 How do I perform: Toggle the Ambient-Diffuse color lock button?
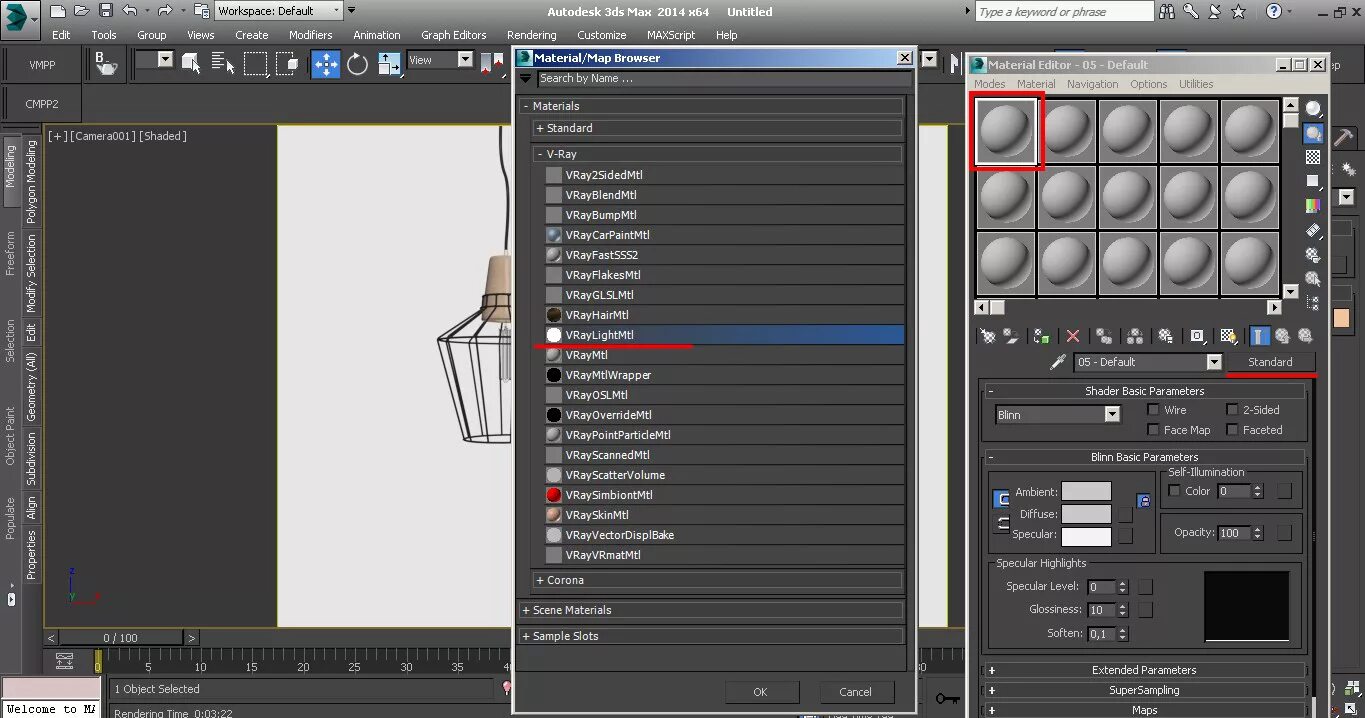(x=1001, y=499)
